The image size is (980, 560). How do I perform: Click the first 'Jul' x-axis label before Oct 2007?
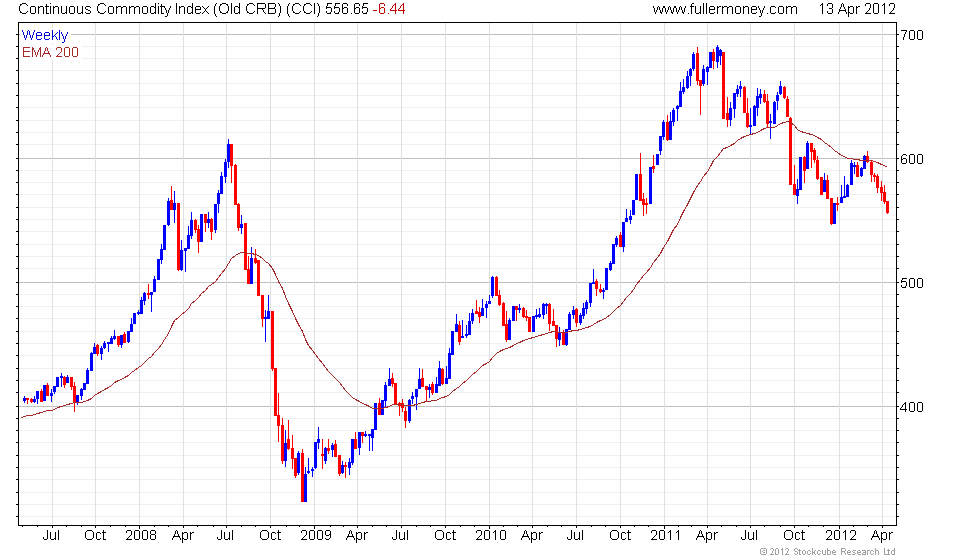click(51, 536)
